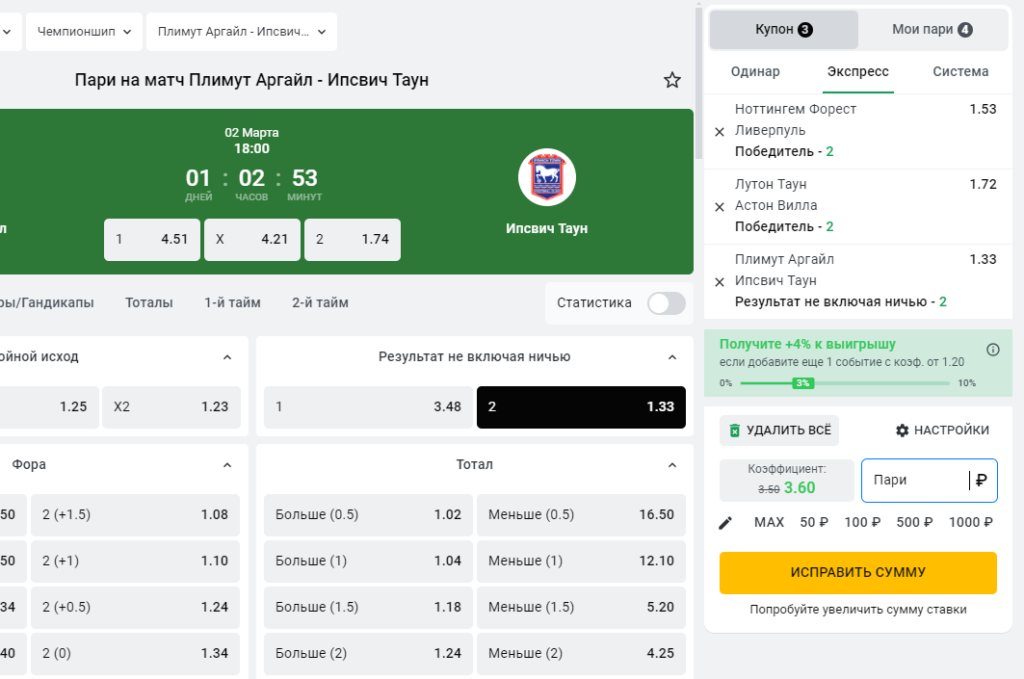Image resolution: width=1024 pixels, height=679 pixels.
Task: Select handicap 2 (+1) at 1.10
Action: pyautogui.click(x=135, y=561)
